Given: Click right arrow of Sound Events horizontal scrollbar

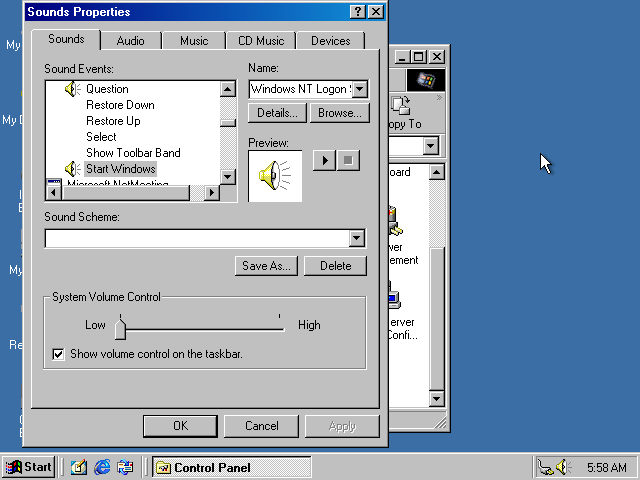Looking at the screenshot, I should 211,193.
